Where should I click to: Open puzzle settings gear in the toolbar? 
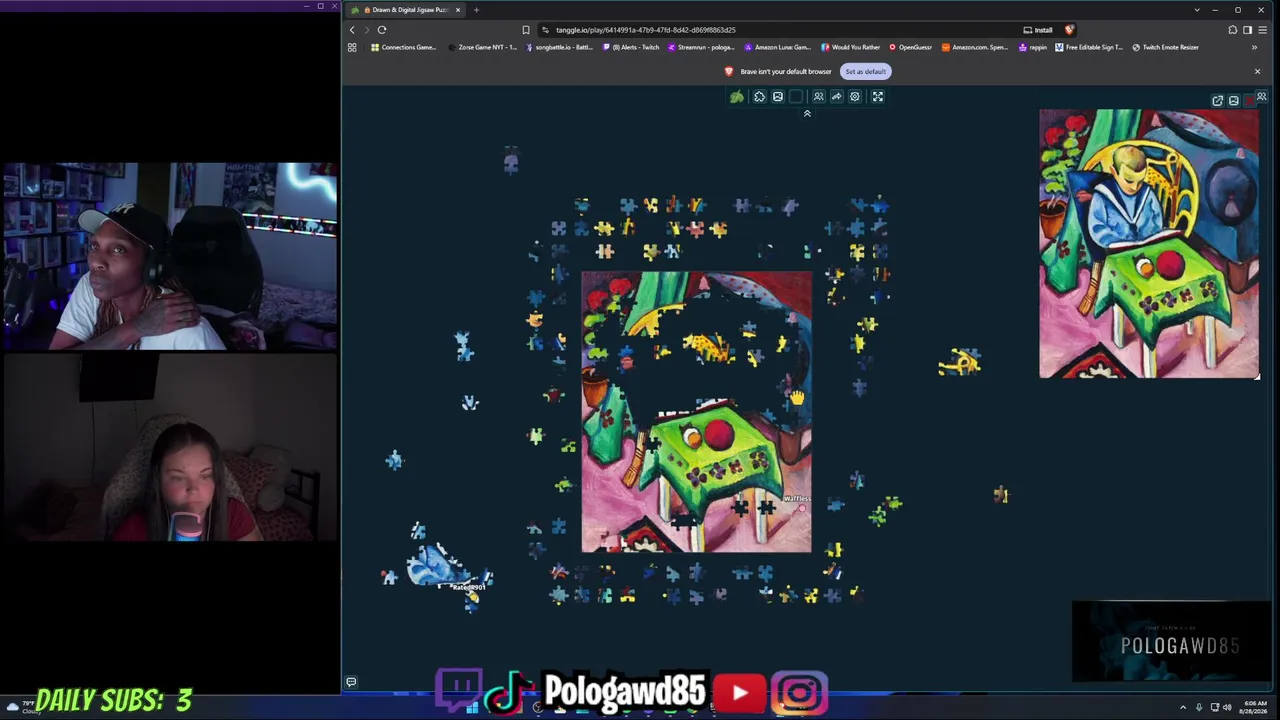tap(855, 97)
